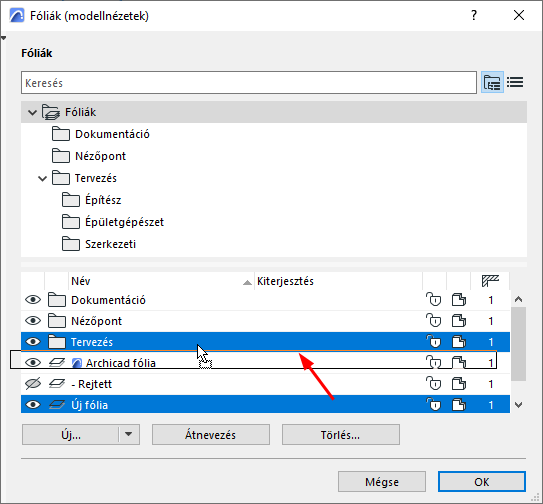543x504 pixels.
Task: Click intersection group column header icon
Action: (x=490, y=281)
